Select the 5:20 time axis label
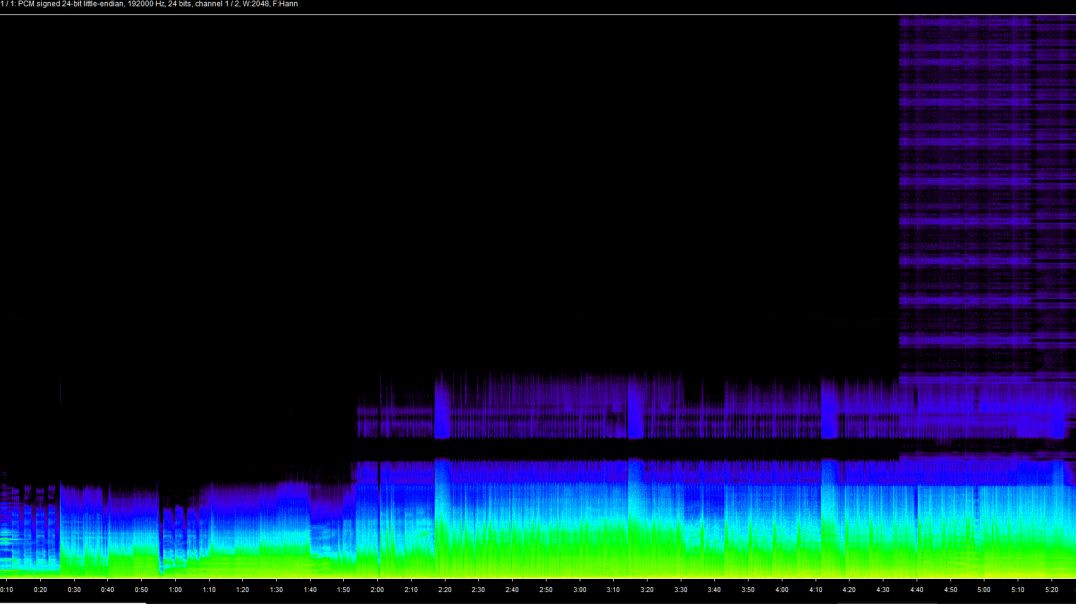The image size is (1076, 604). click(x=1051, y=590)
